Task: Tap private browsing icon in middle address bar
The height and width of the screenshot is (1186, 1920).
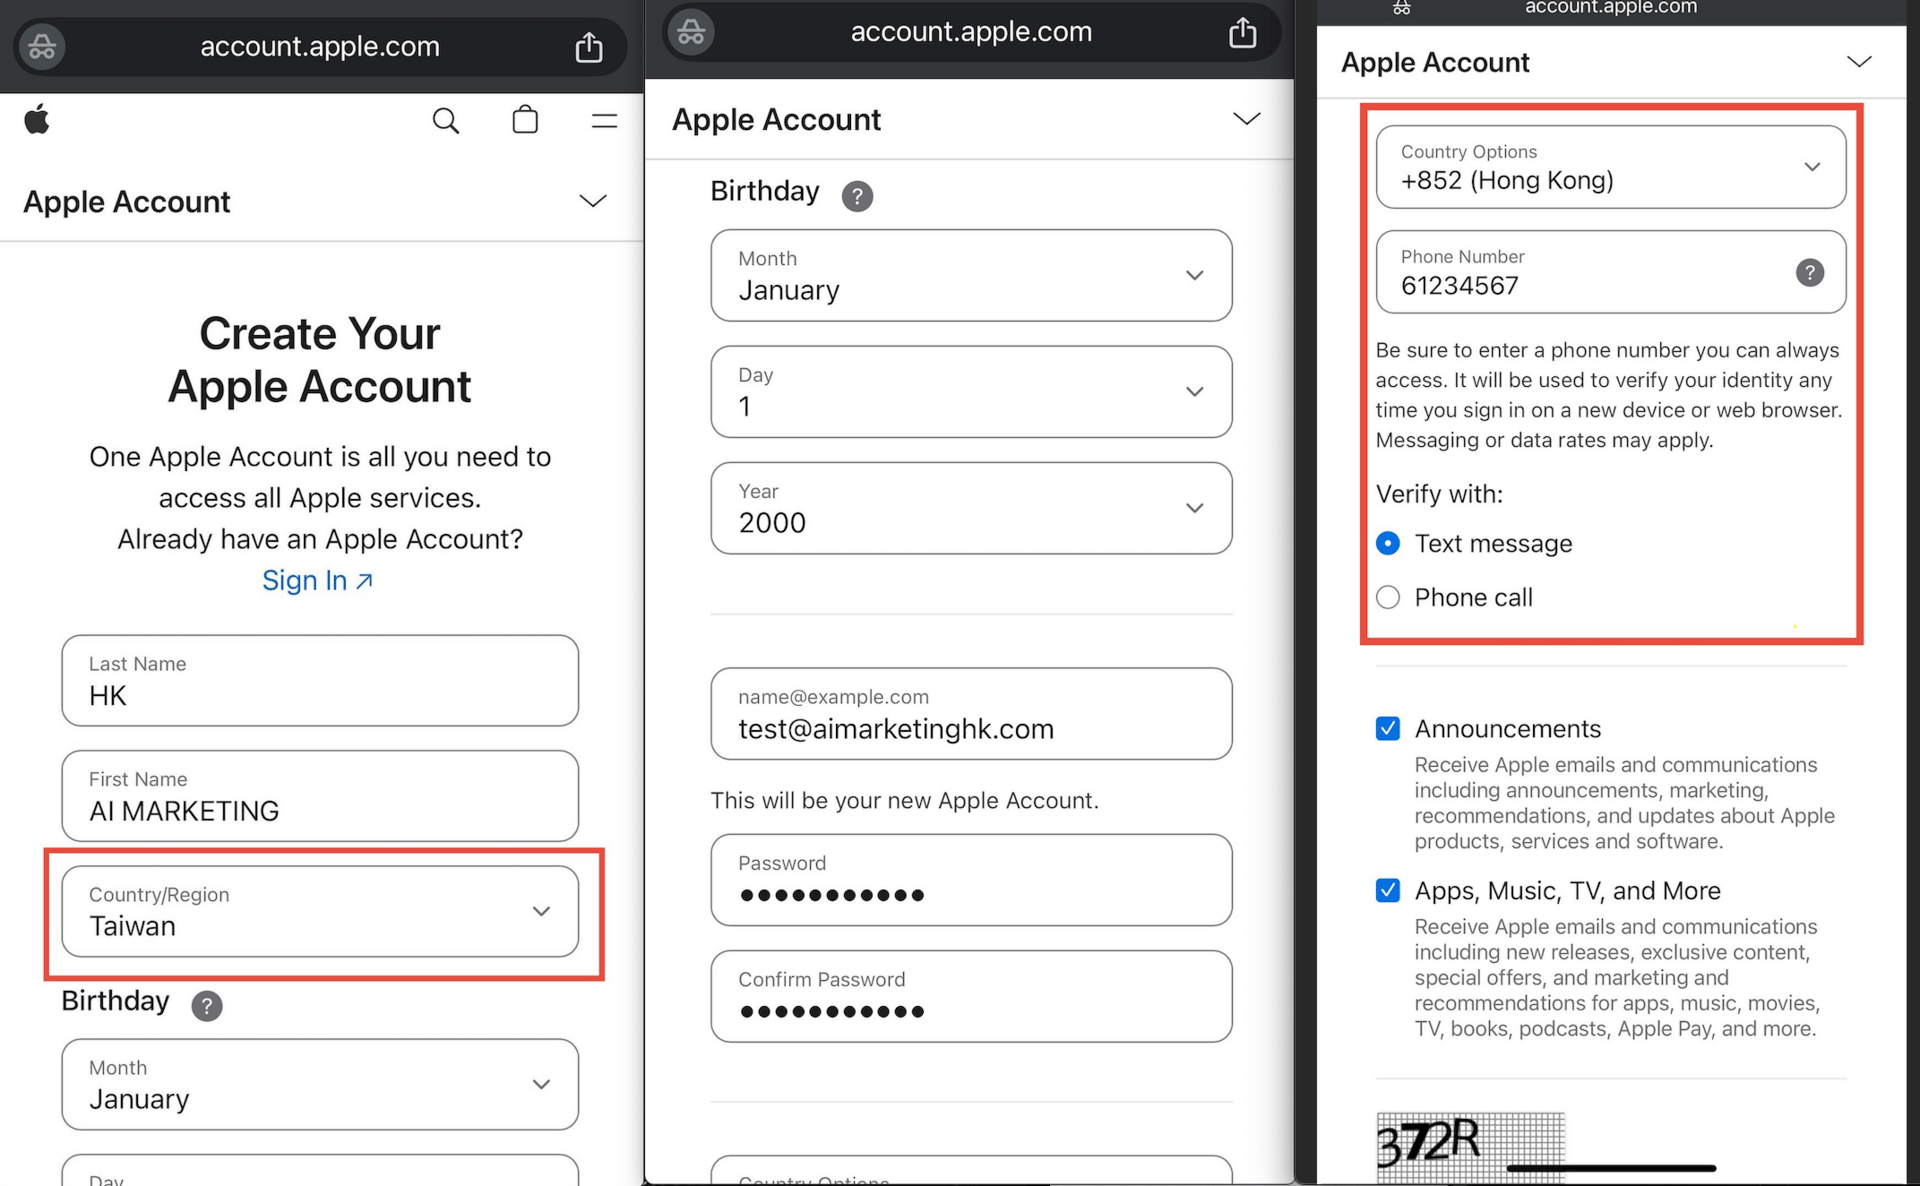Action: pyautogui.click(x=691, y=32)
